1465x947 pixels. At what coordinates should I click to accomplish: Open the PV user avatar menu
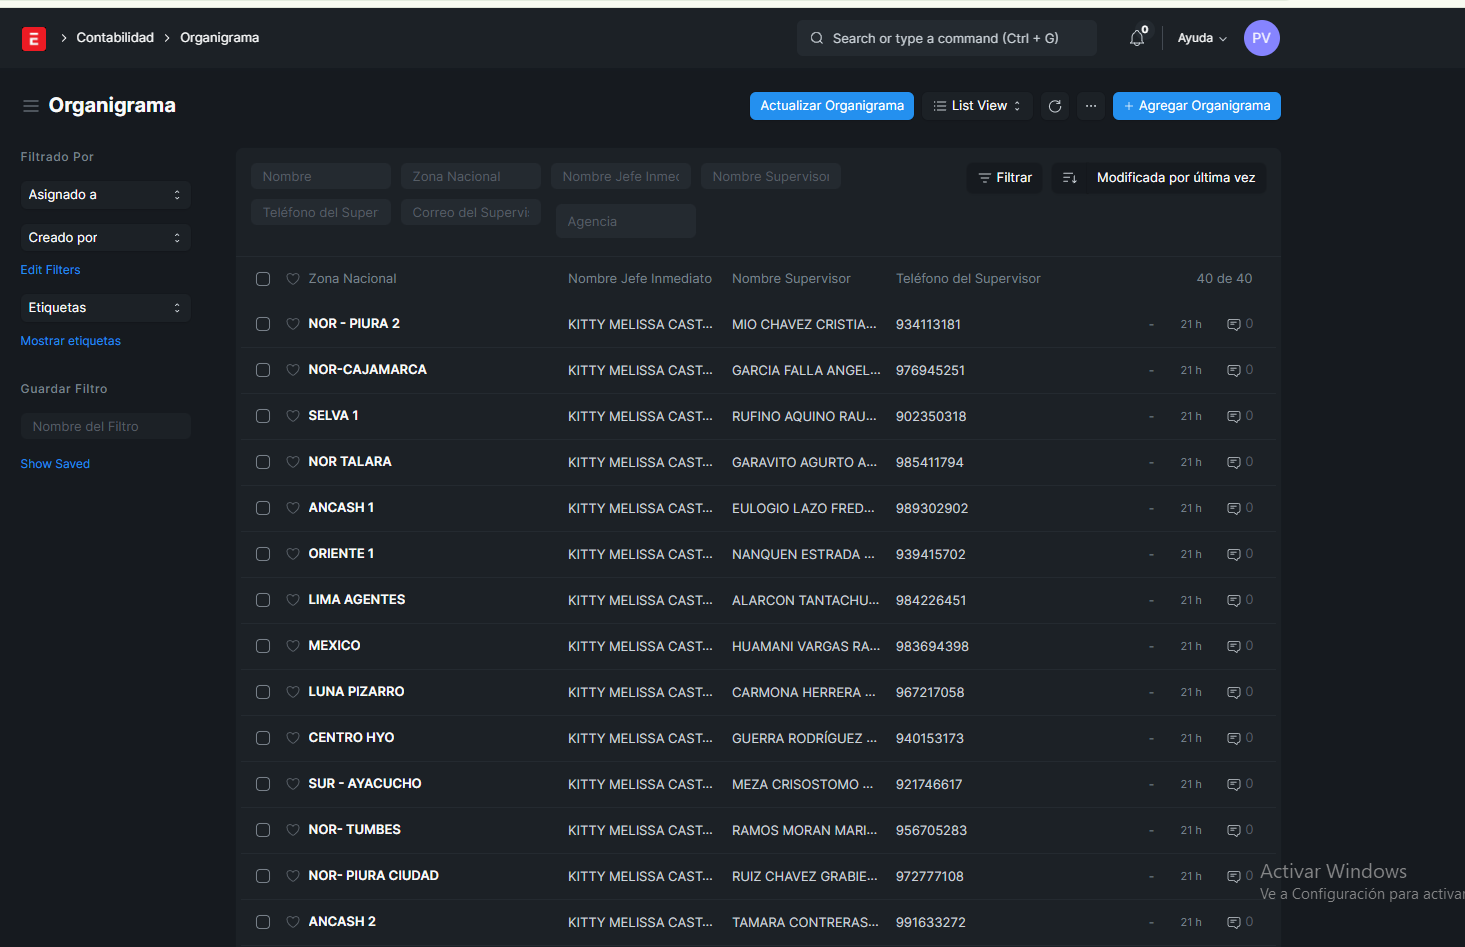coord(1261,38)
